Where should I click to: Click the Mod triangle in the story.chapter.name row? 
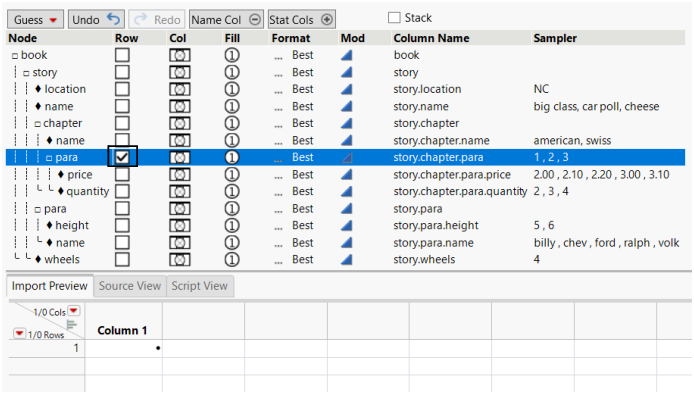point(347,140)
